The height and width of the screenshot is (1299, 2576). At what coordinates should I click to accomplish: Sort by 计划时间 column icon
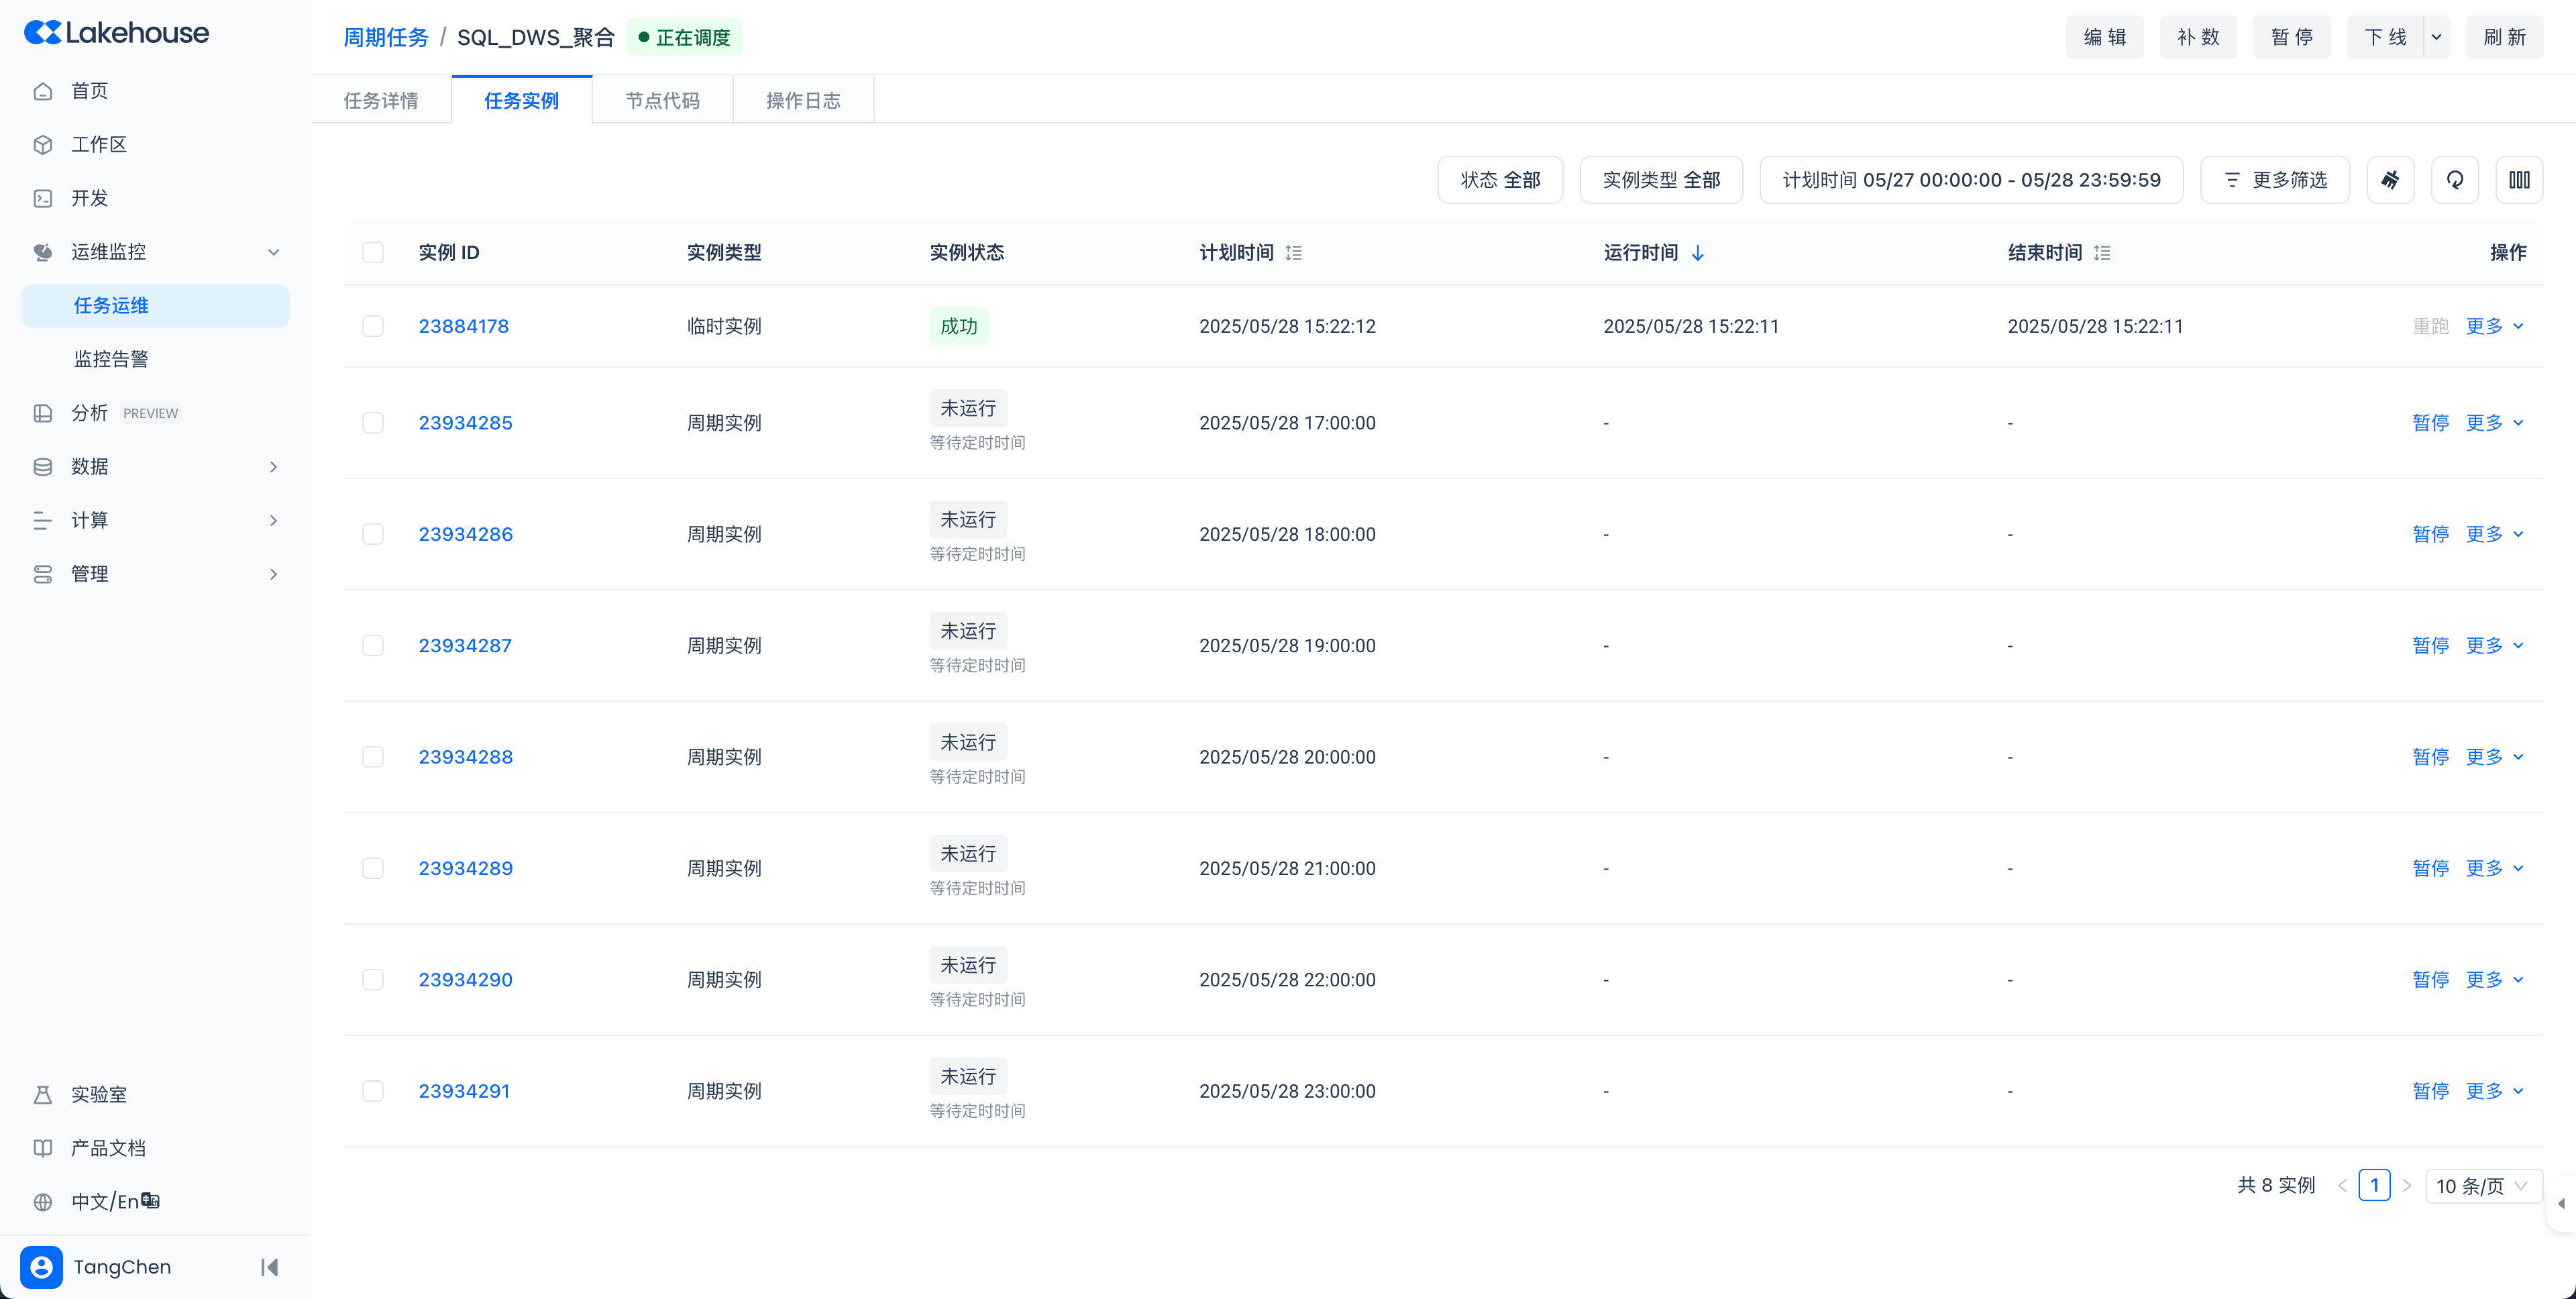click(x=1293, y=253)
